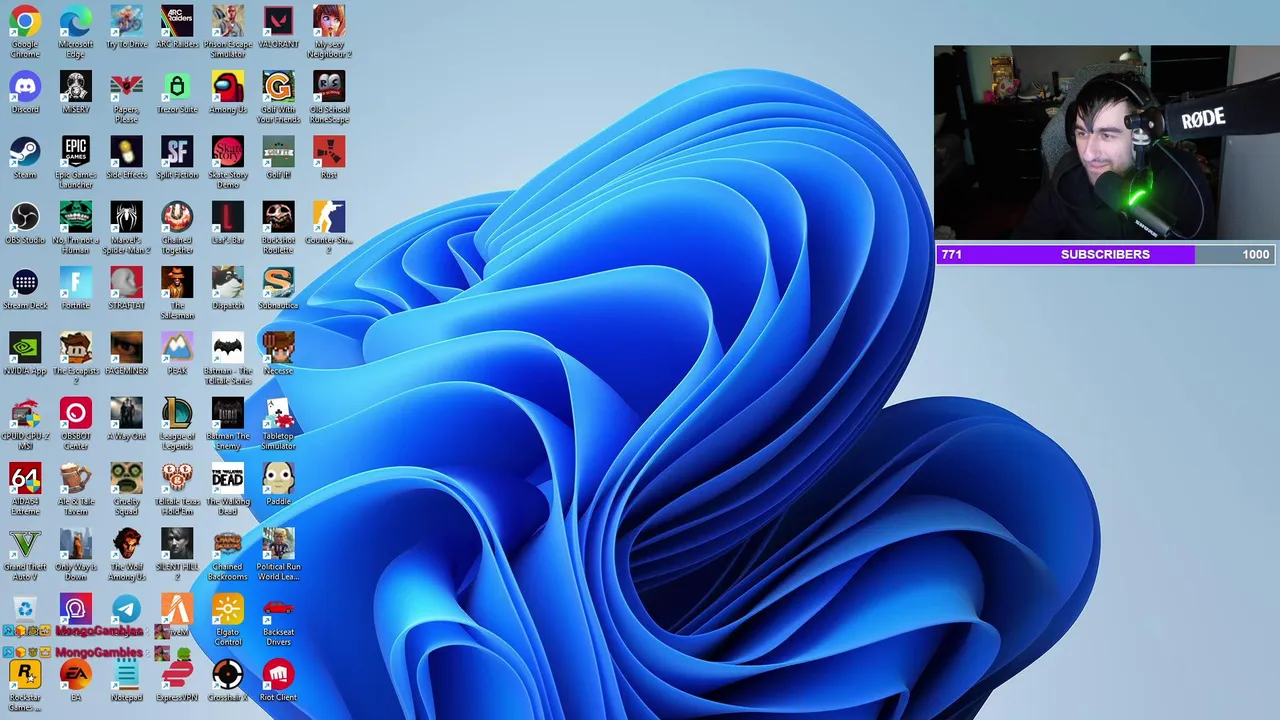Image resolution: width=1280 pixels, height=720 pixels.
Task: Launch the OBSBOT Center icon
Action: tap(76, 413)
